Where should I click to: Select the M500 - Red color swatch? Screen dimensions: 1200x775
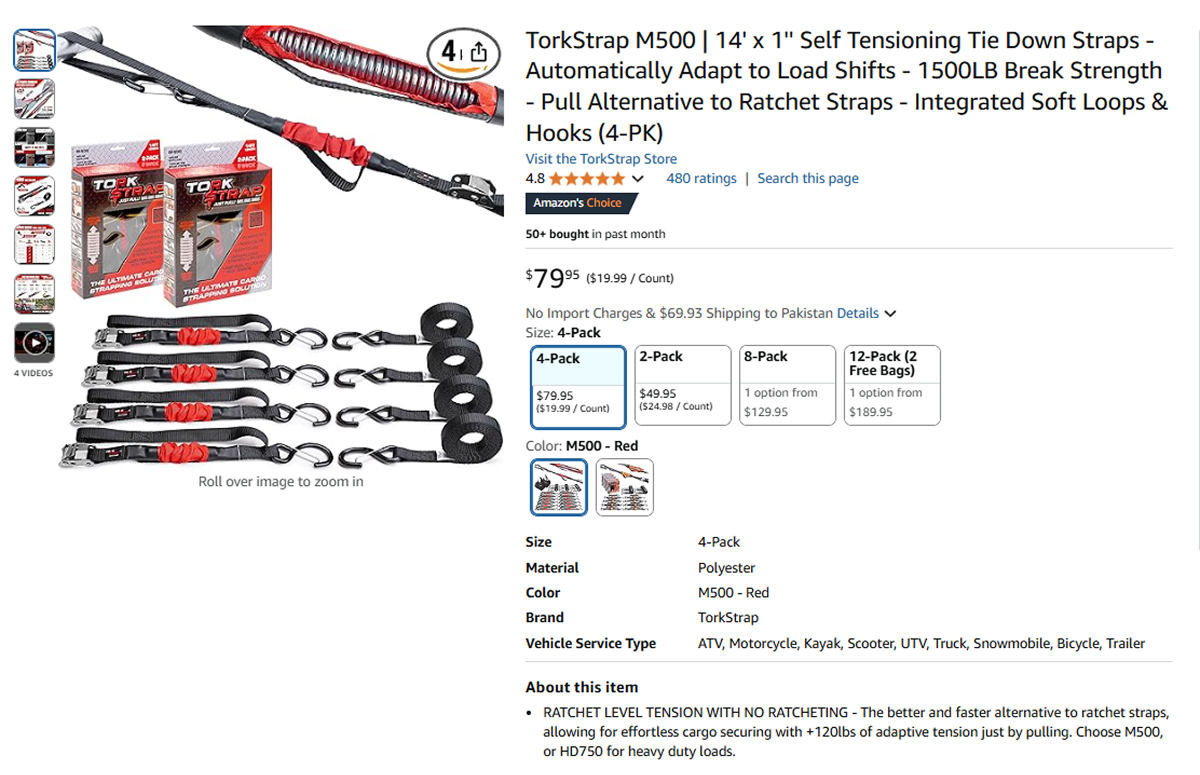559,487
